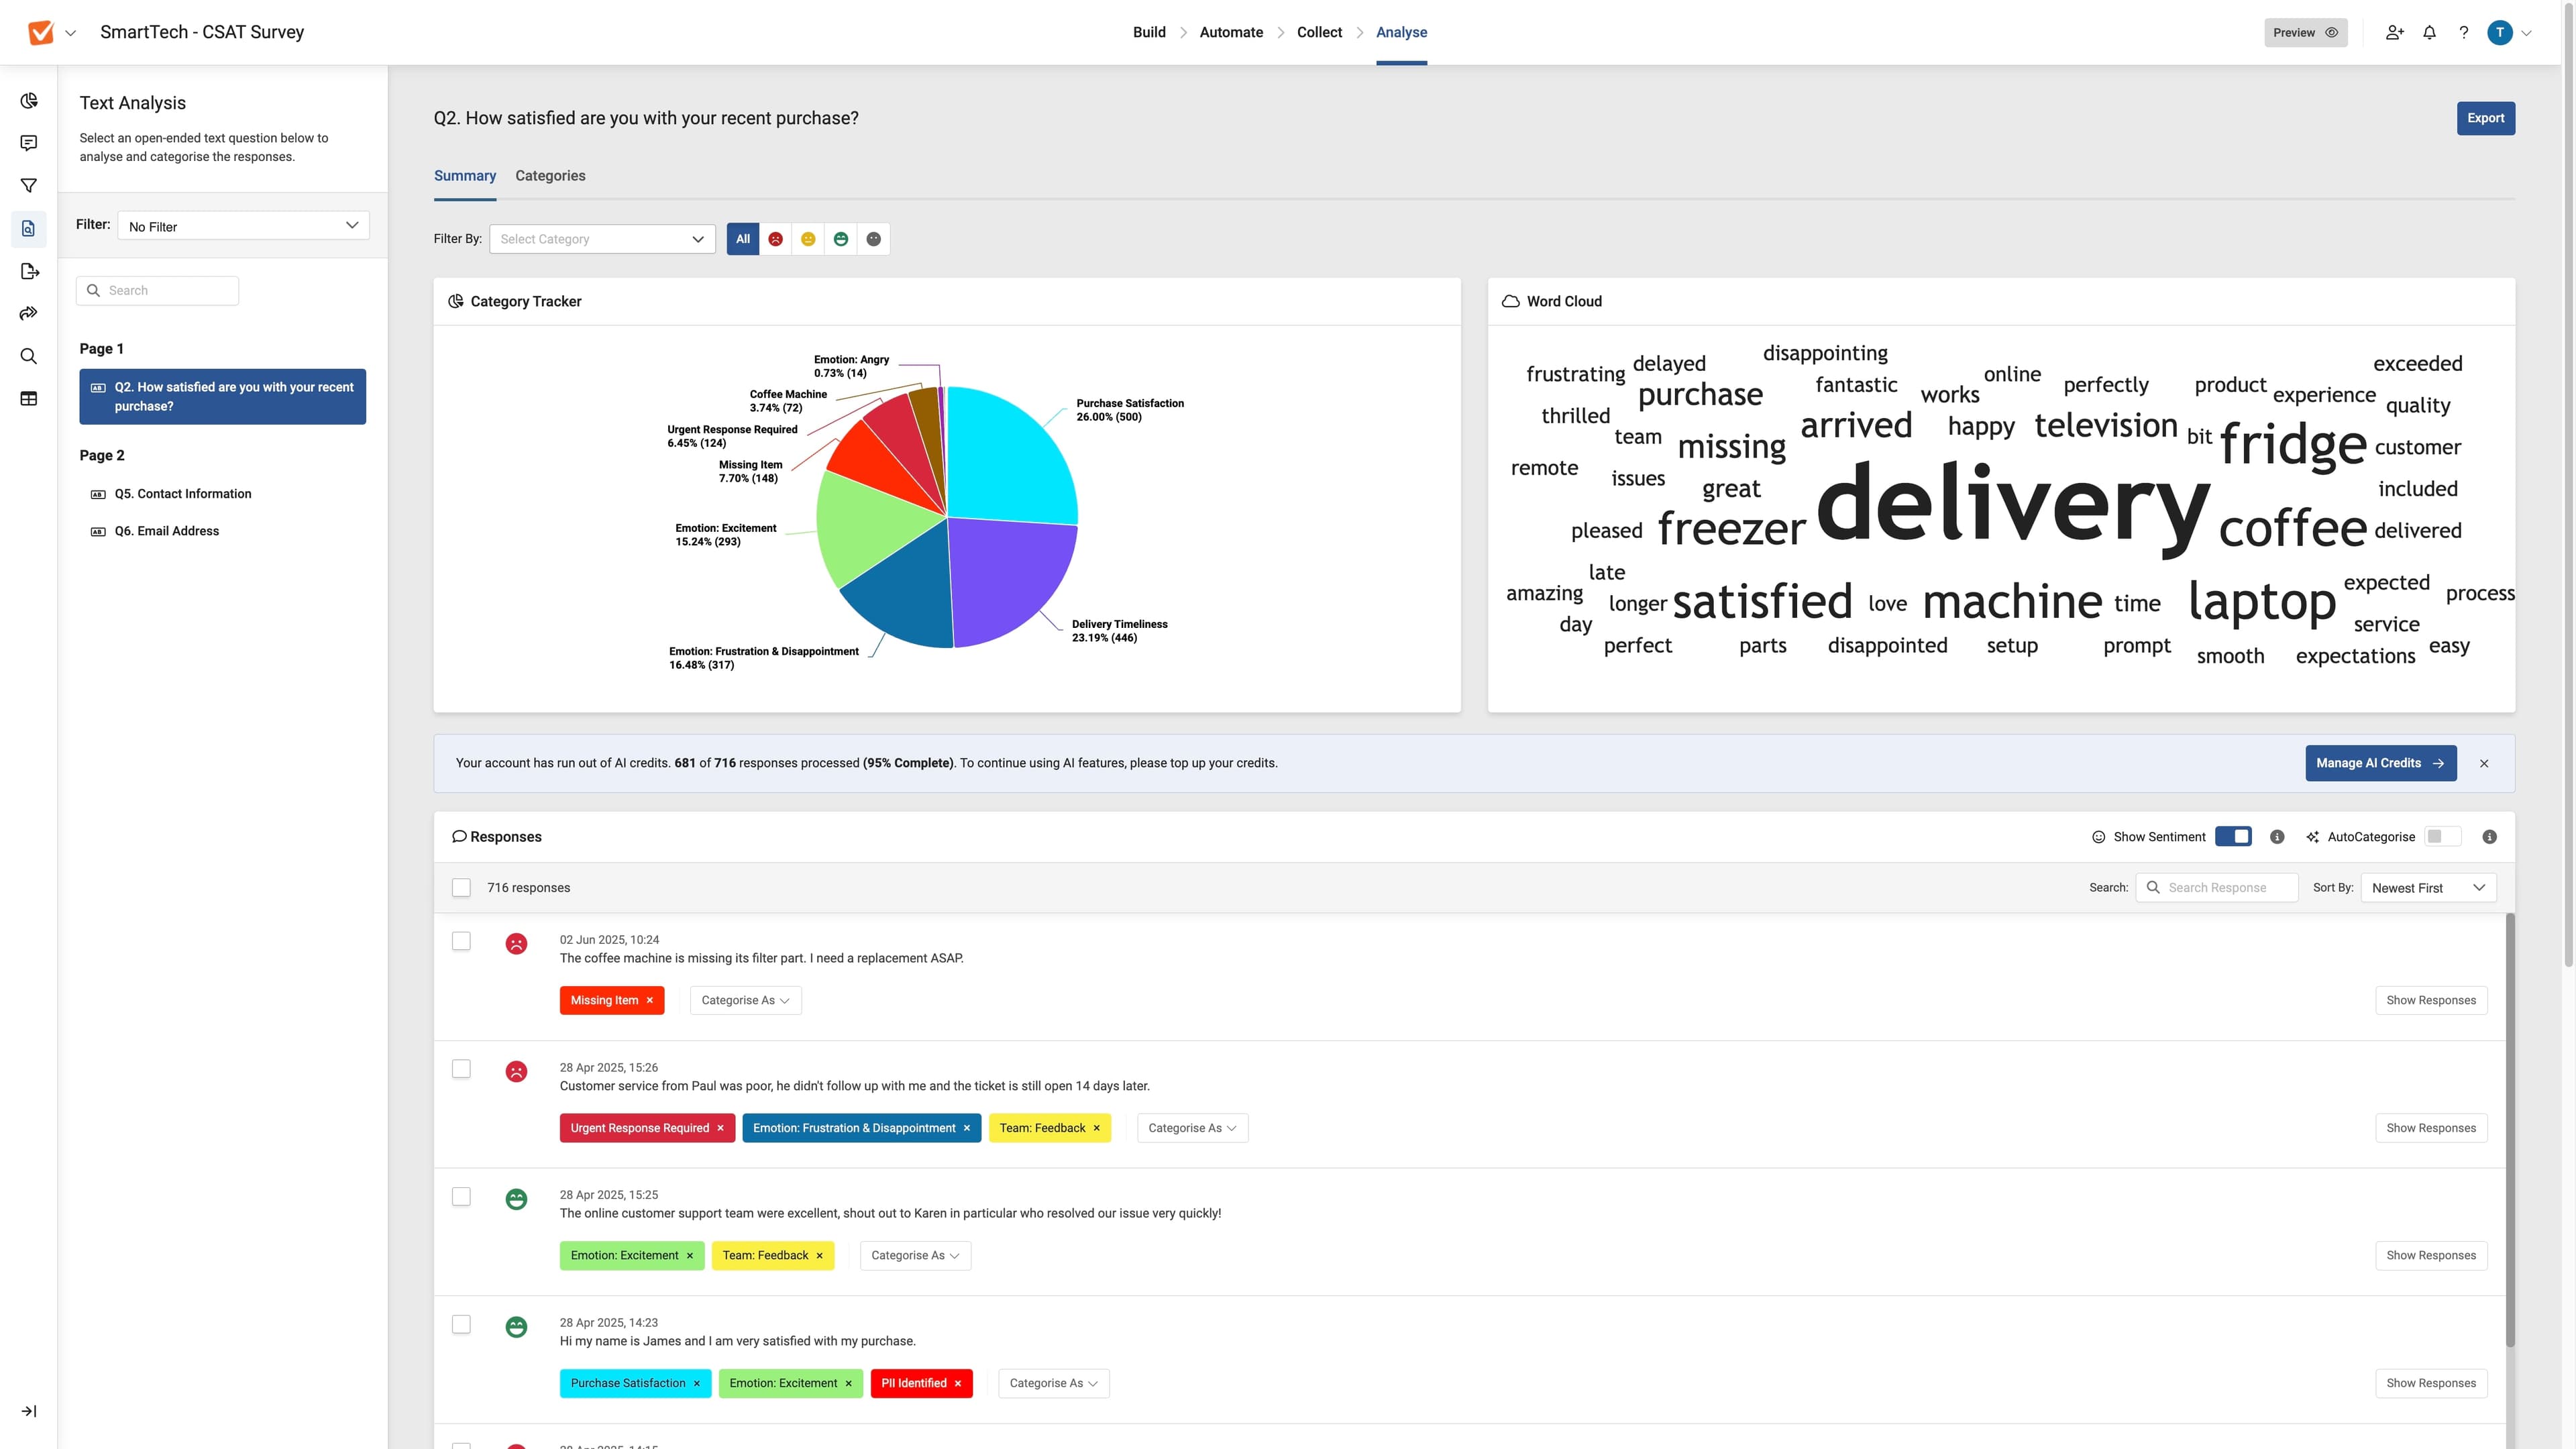The height and width of the screenshot is (1449, 2576).
Task: Go to the Build step
Action: coord(1149,32)
